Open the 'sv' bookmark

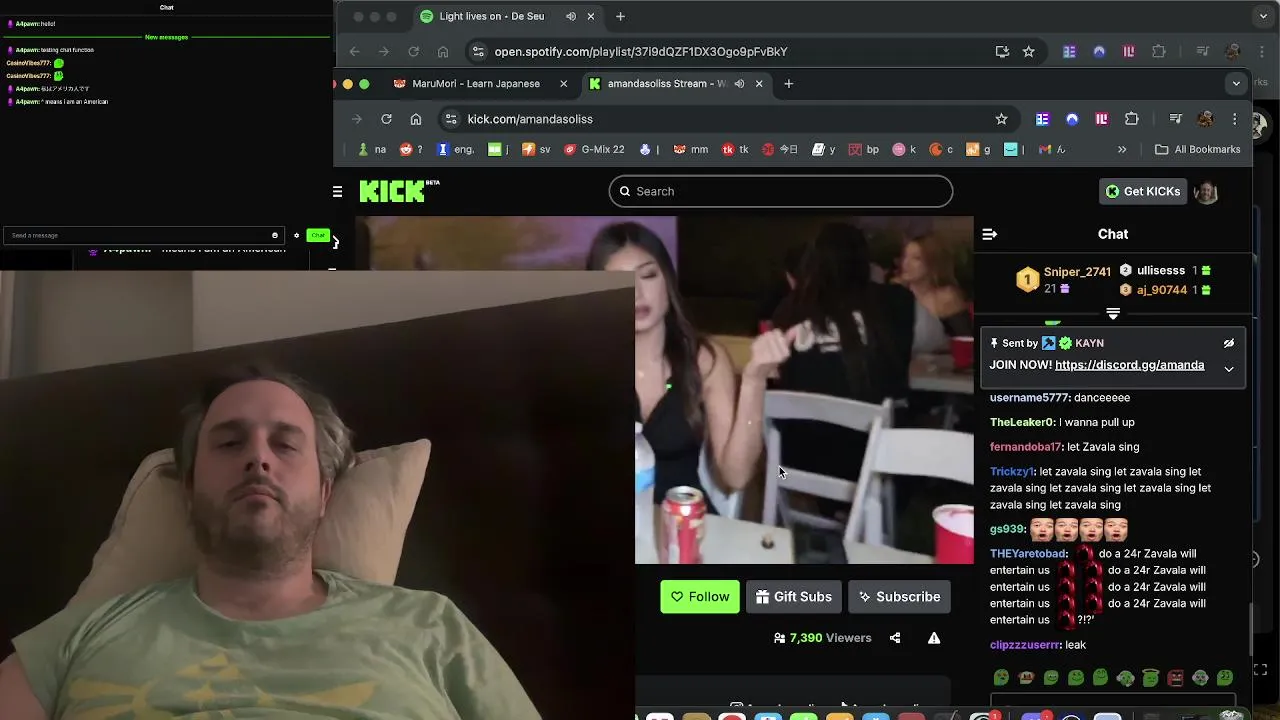[537, 150]
